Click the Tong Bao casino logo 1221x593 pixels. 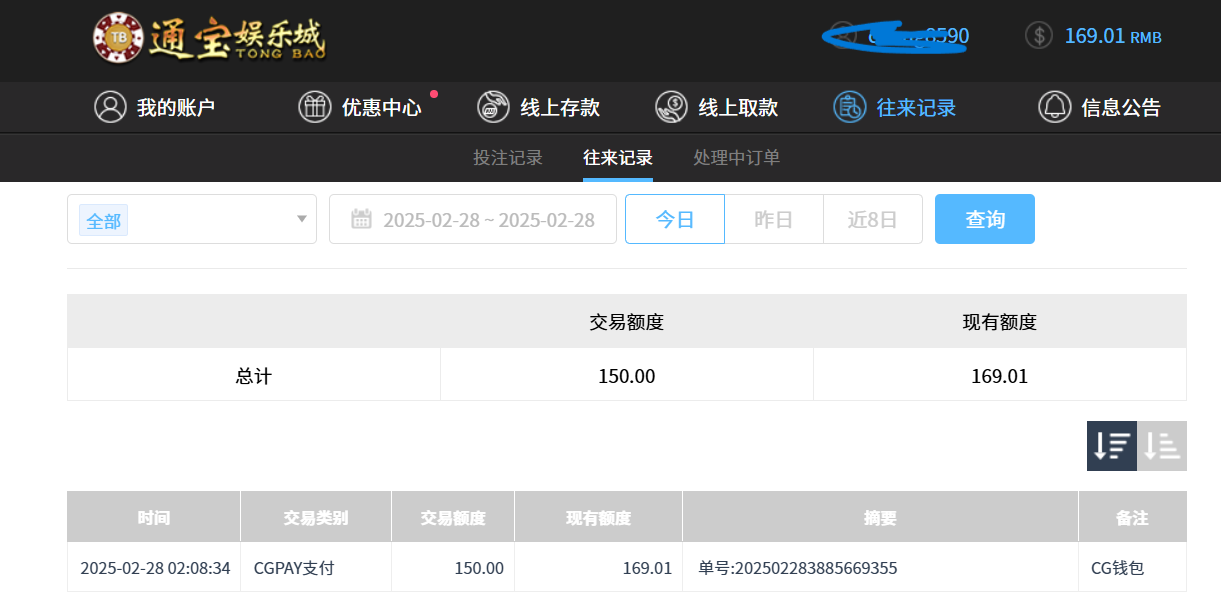click(x=209, y=38)
